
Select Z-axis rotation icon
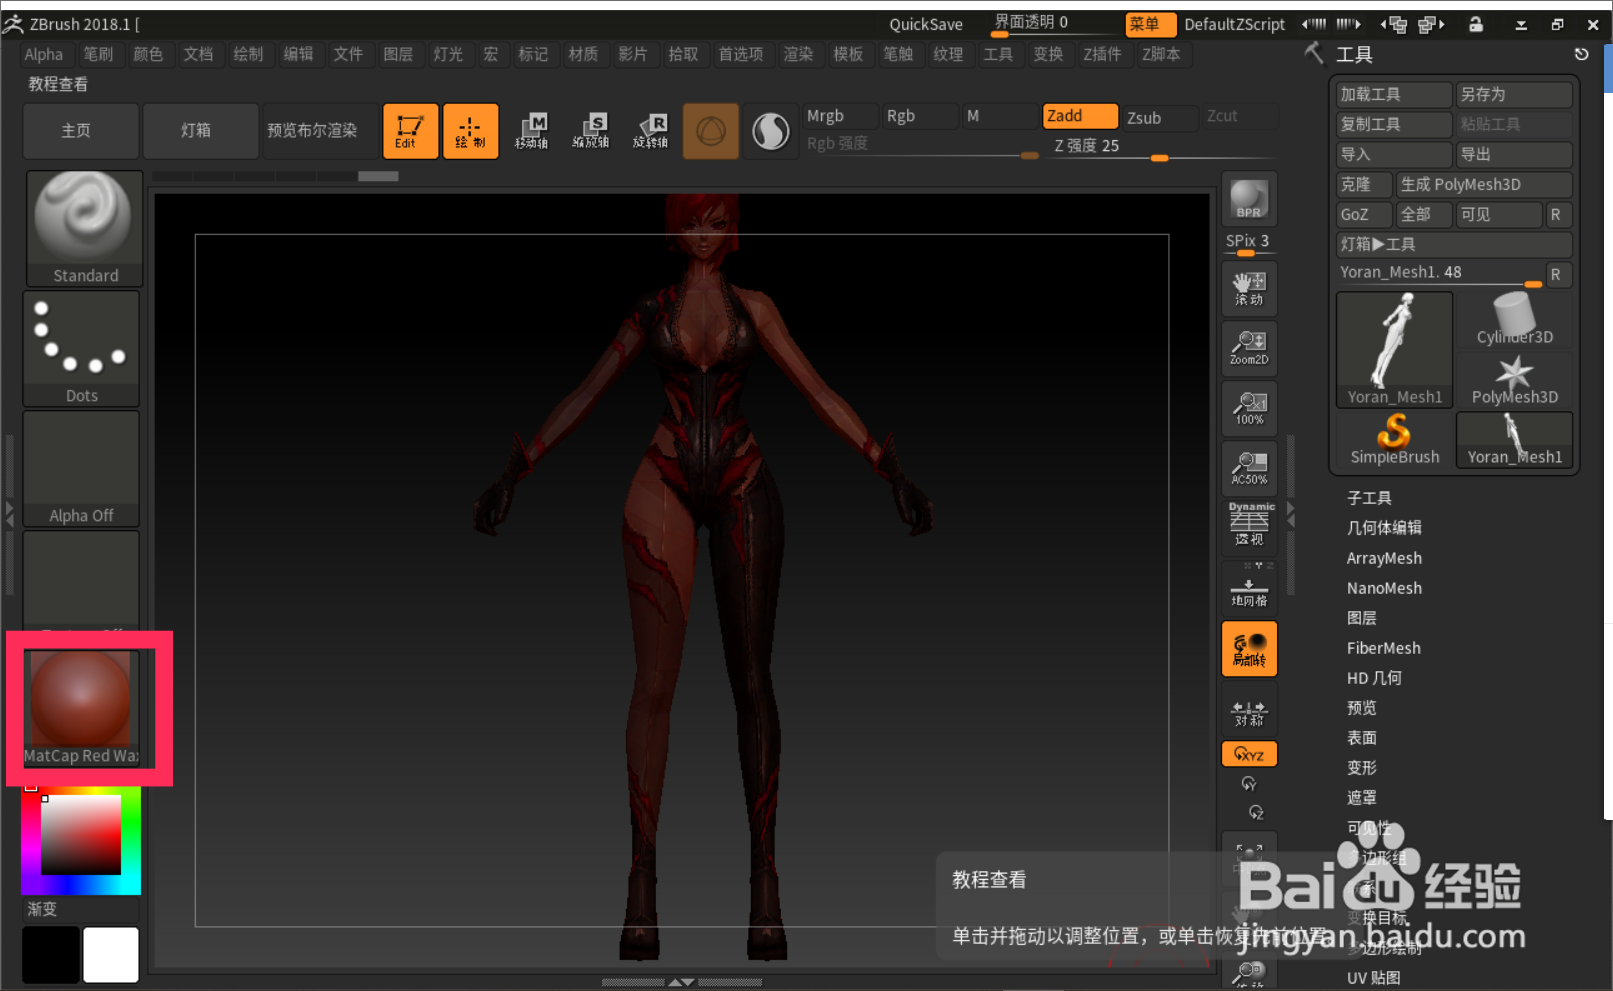coord(1256,812)
